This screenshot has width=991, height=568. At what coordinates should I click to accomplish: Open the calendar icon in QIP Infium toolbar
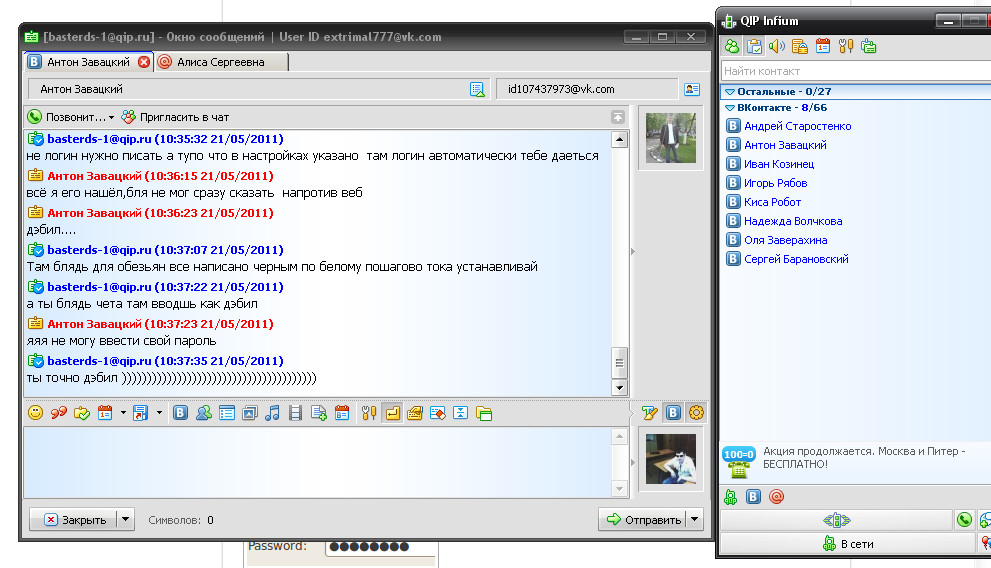(823, 46)
